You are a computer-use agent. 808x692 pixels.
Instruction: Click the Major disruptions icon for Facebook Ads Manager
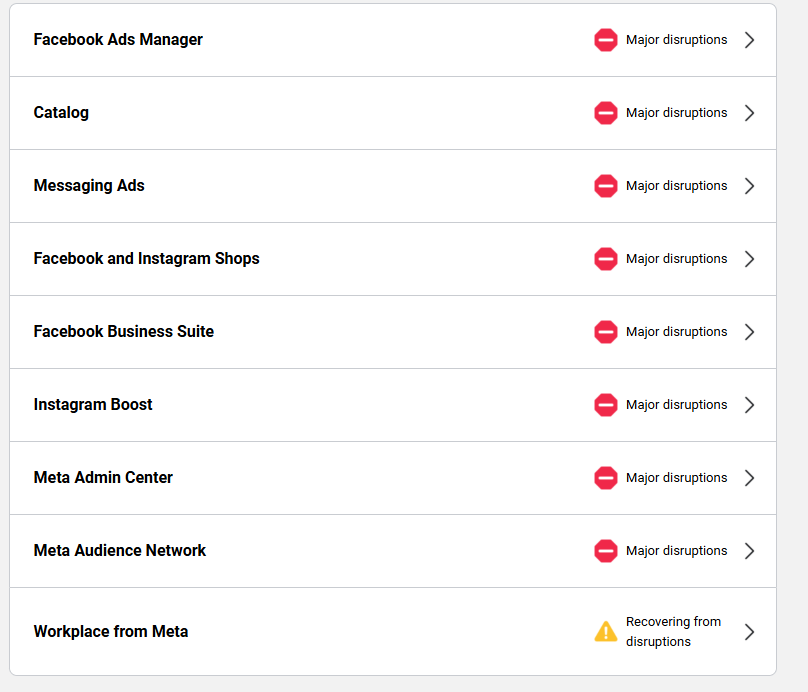[606, 40]
